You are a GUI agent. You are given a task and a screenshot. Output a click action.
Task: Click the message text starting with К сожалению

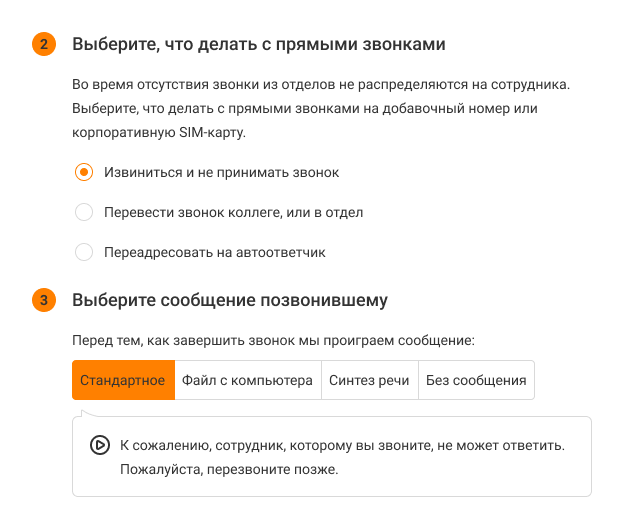point(342,445)
